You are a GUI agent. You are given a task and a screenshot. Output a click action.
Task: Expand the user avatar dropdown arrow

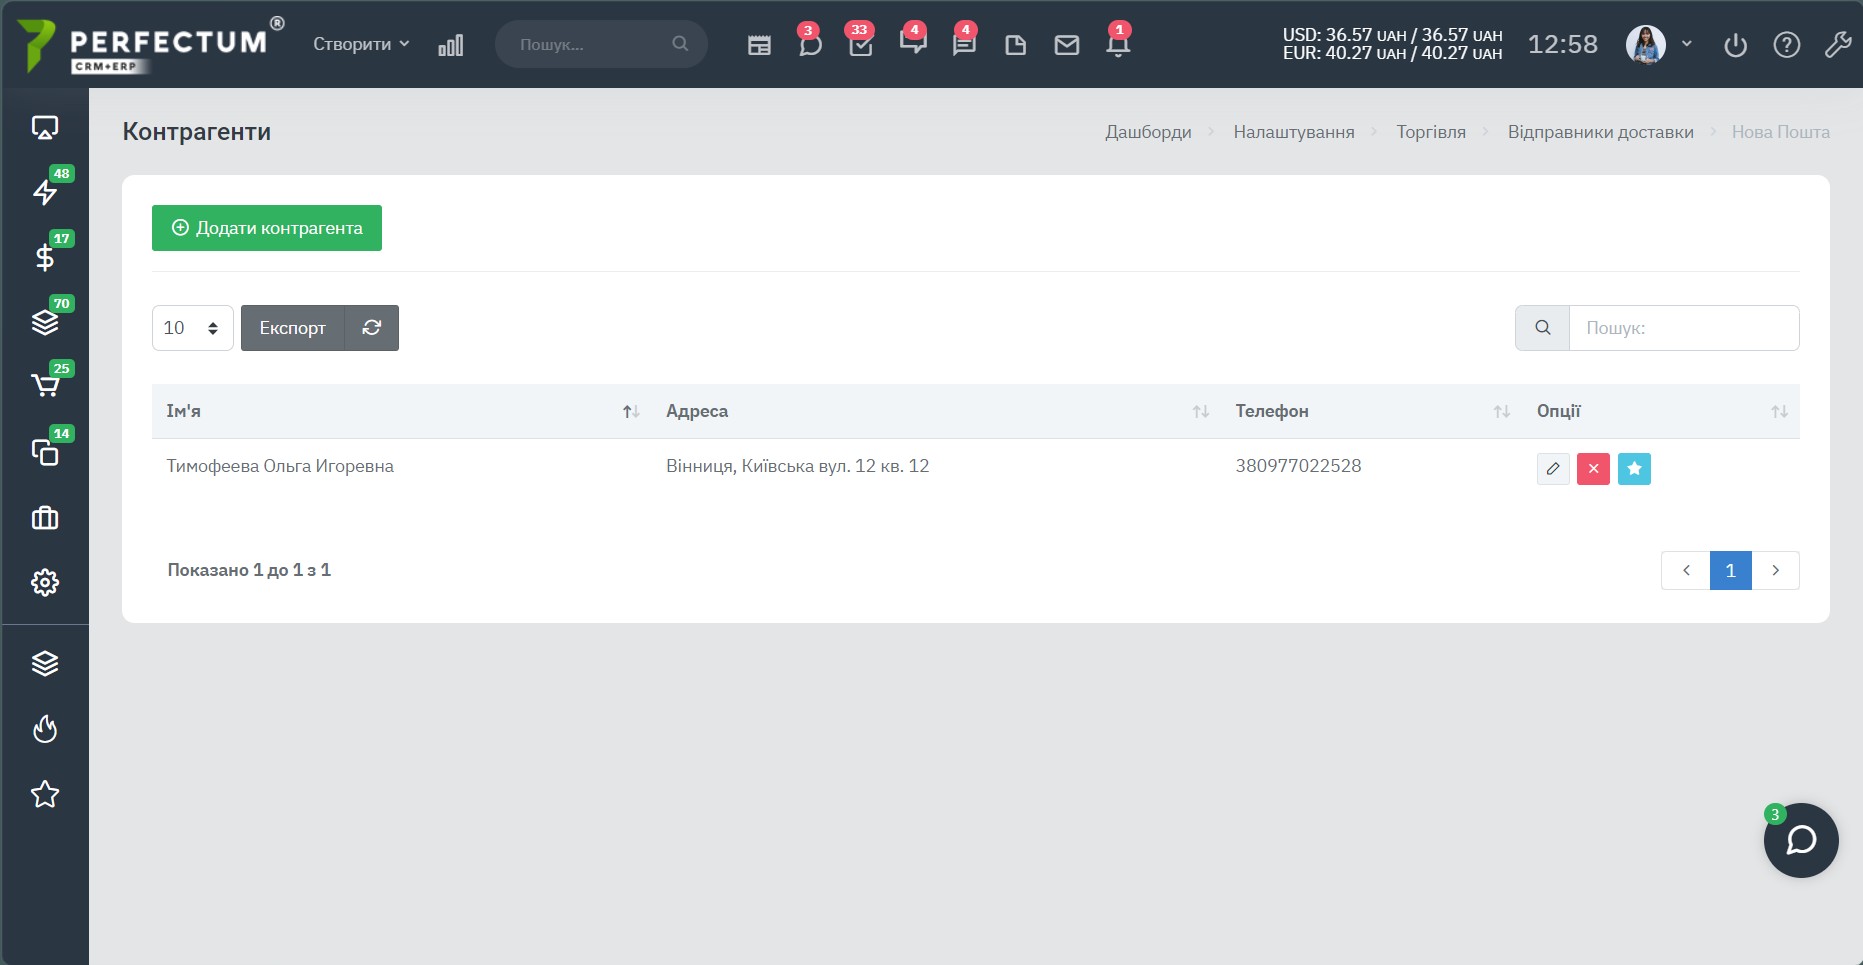coord(1687,44)
